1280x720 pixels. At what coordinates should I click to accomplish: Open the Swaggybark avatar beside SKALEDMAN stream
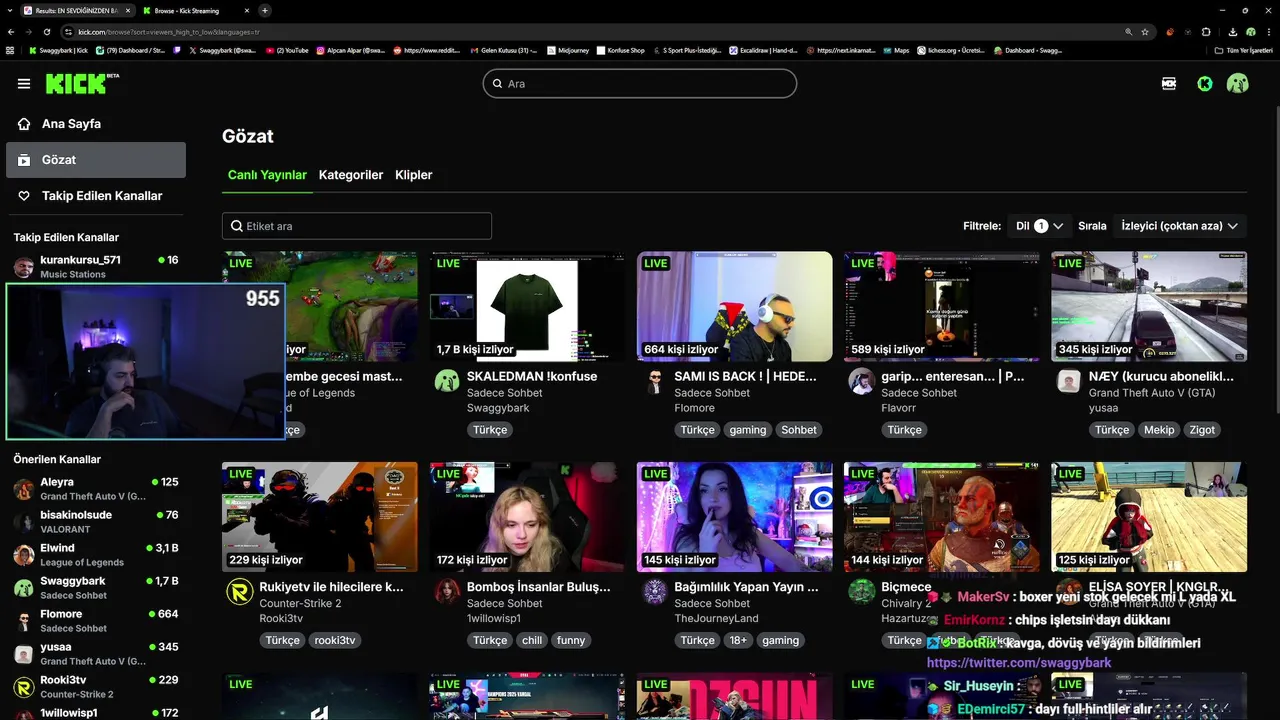click(446, 381)
